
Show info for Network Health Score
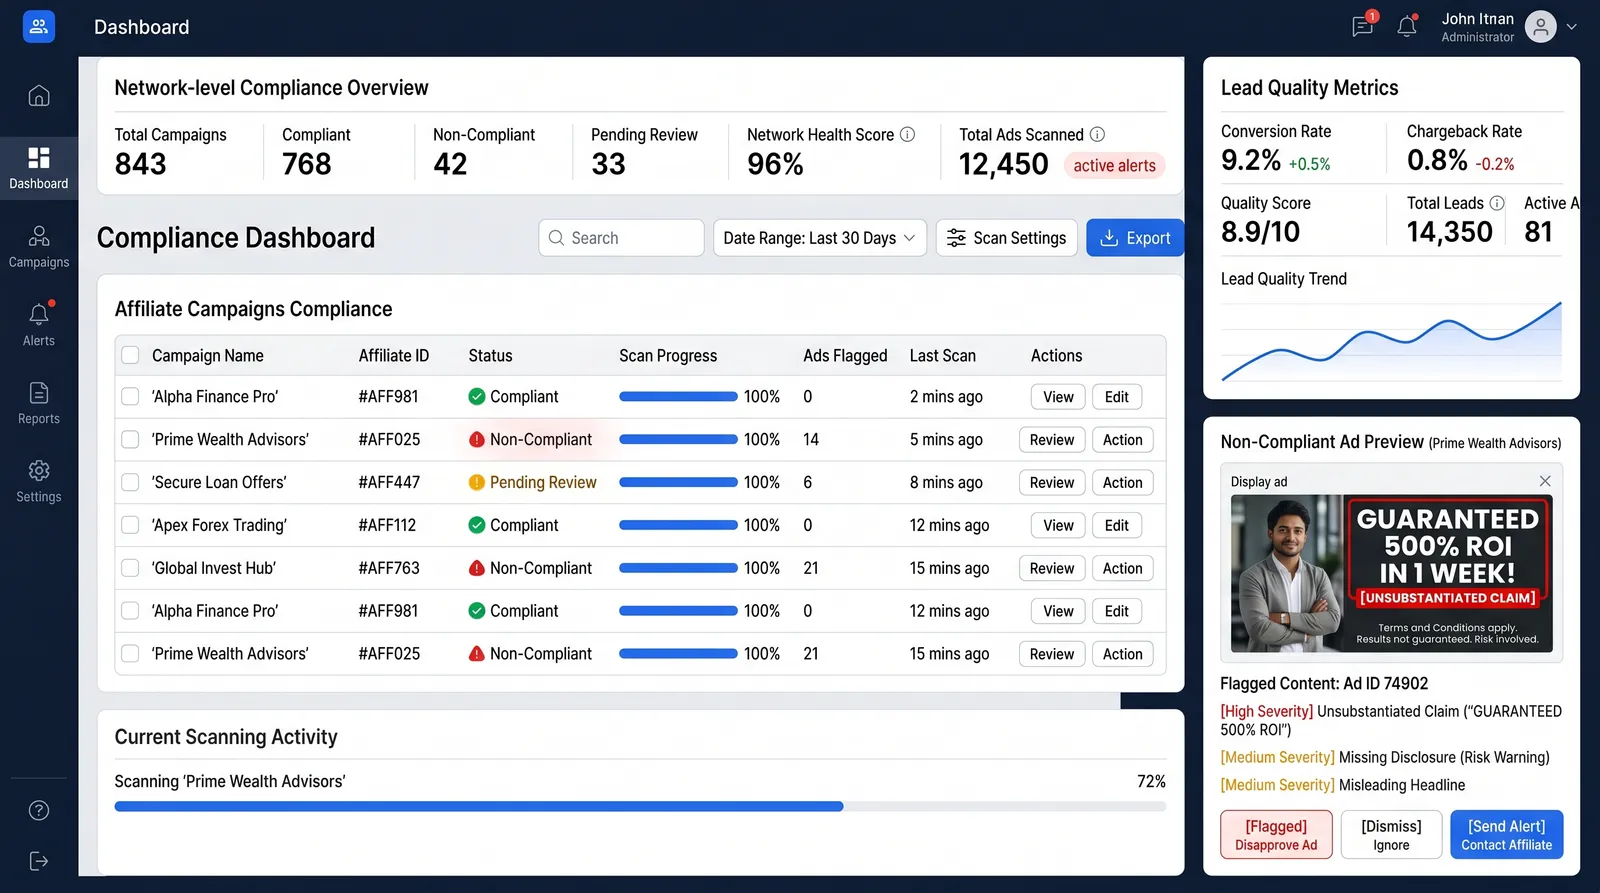tap(907, 134)
